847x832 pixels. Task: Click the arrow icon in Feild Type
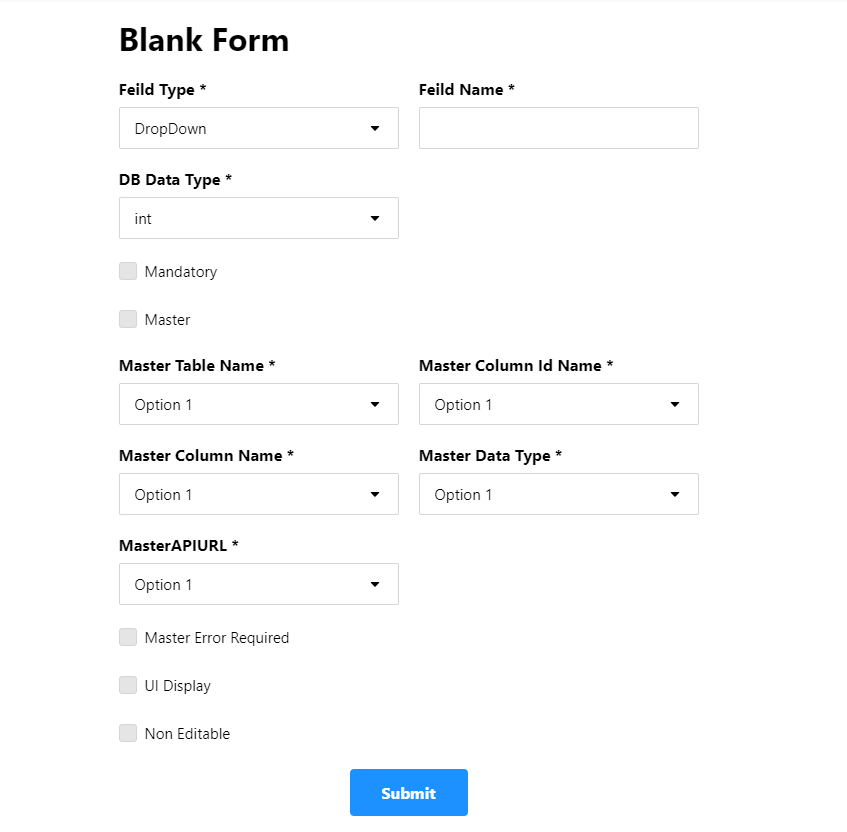[x=375, y=128]
